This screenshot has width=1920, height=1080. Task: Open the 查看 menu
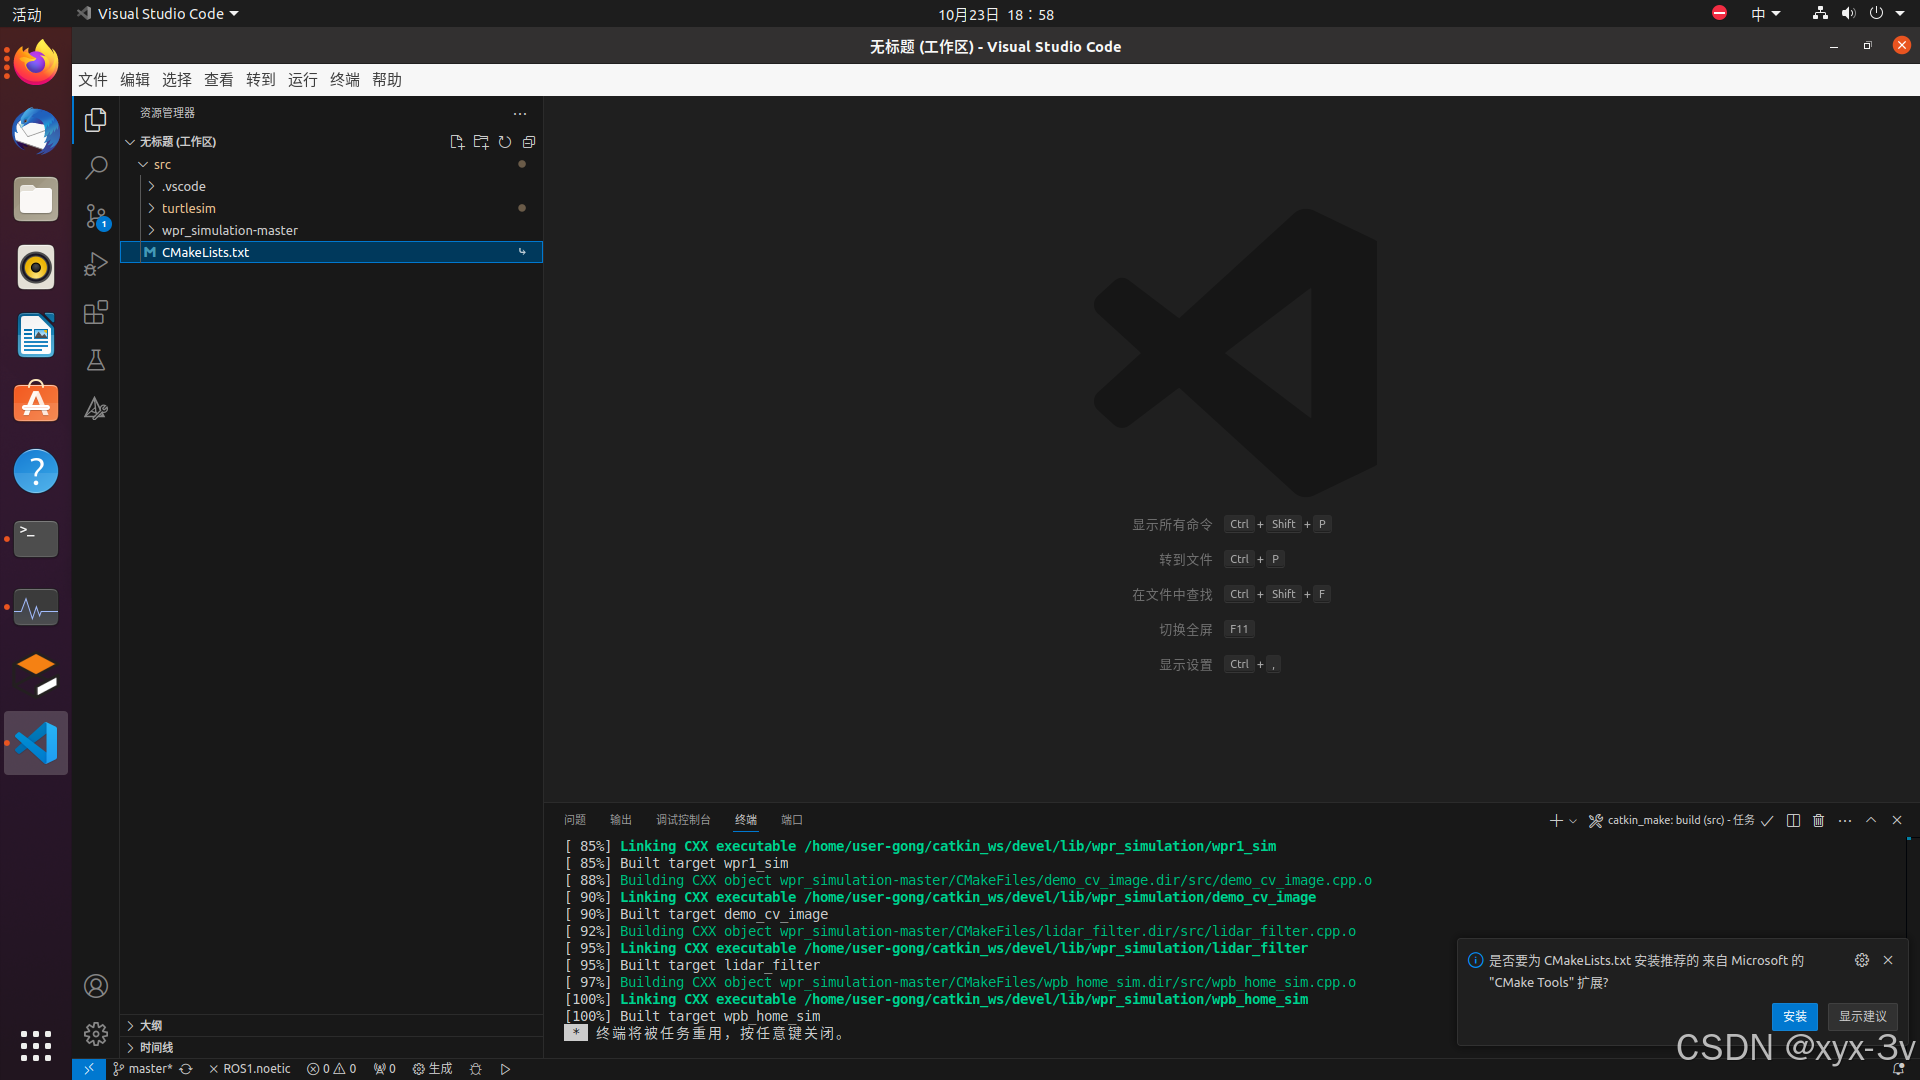click(x=219, y=80)
